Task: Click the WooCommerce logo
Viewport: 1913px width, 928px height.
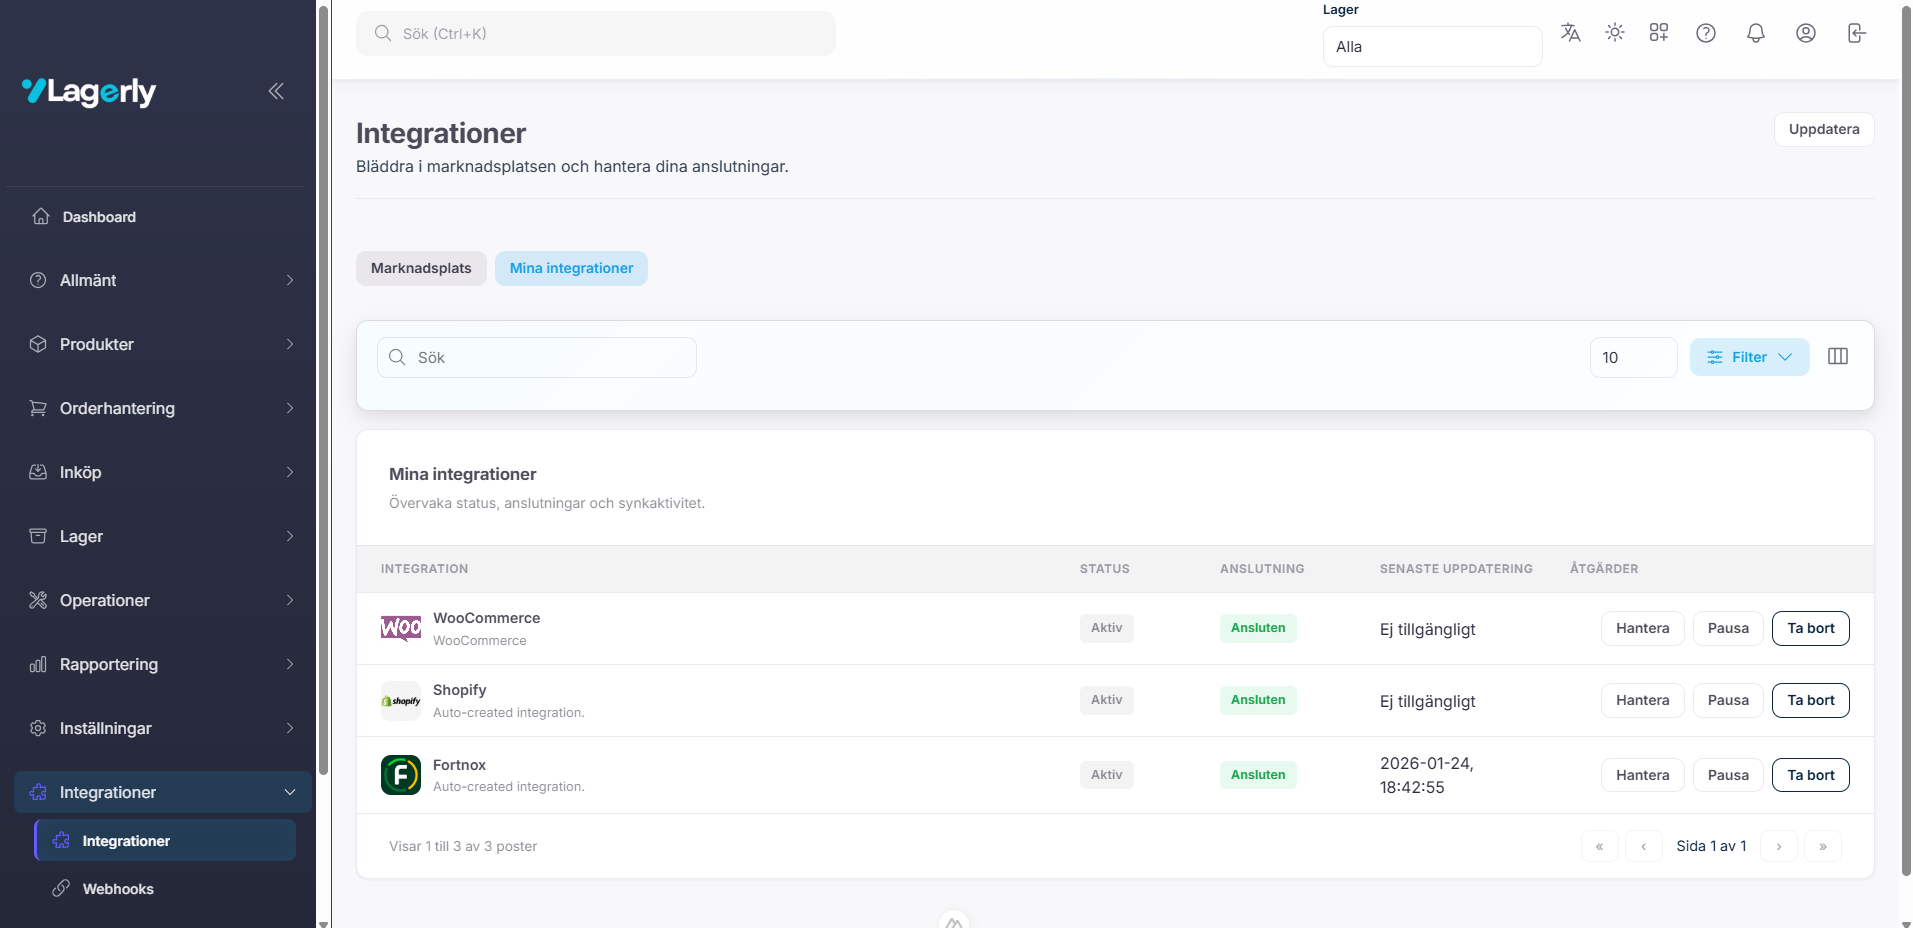Action: coord(400,628)
